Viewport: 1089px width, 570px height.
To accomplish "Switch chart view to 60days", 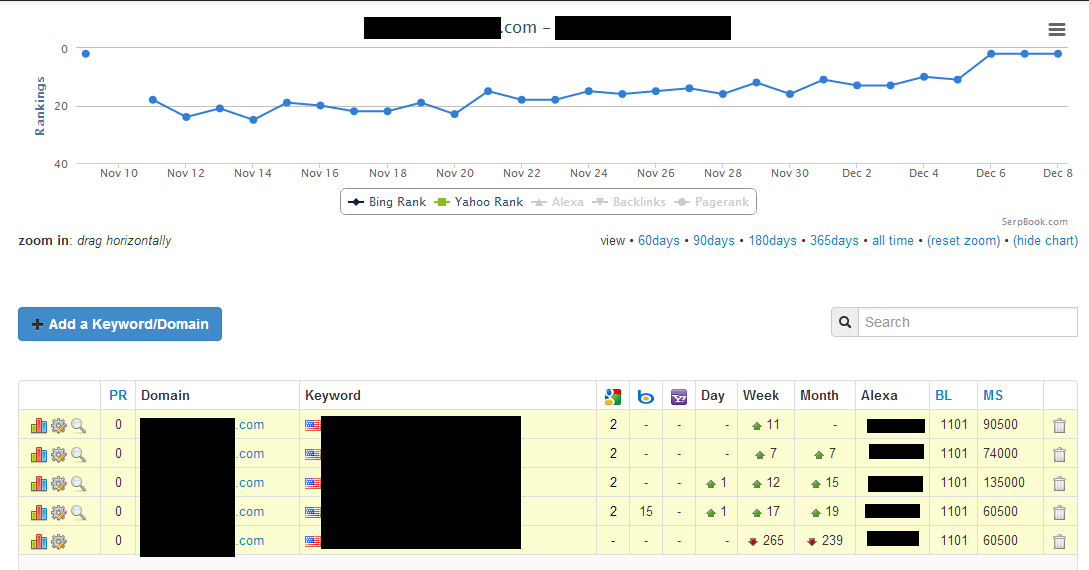I will point(658,240).
